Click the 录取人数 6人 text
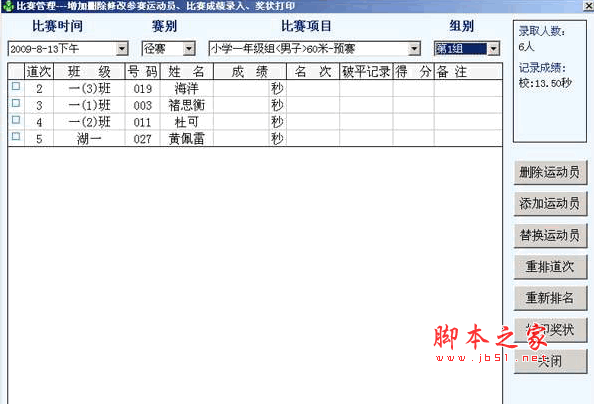This screenshot has width=594, height=404. coord(542,39)
